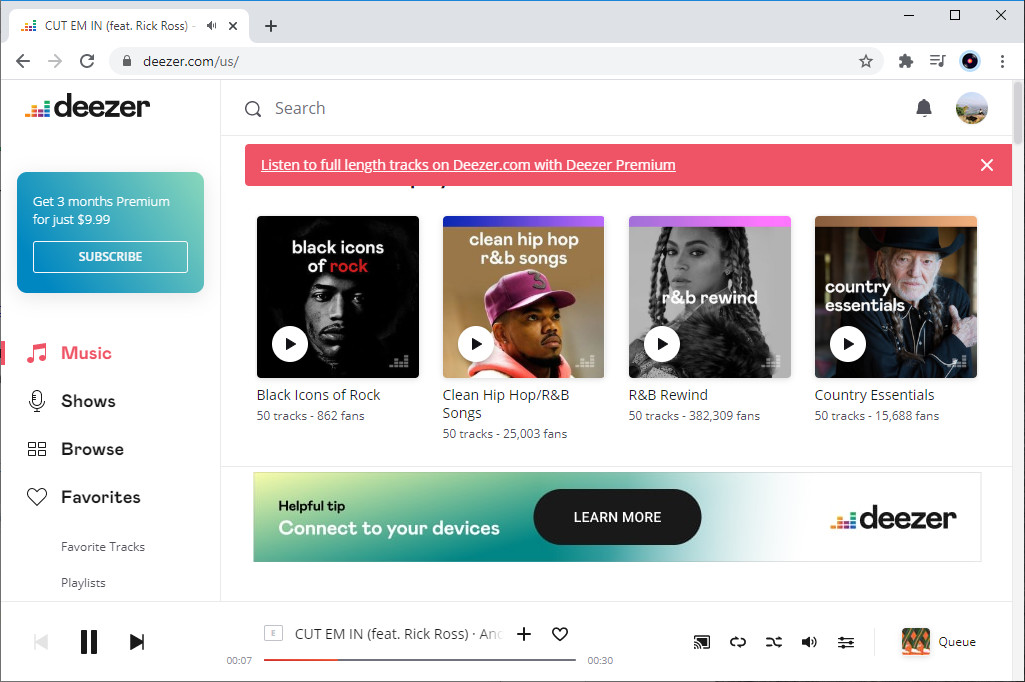Go to Playlists in the sidebar

click(x=83, y=583)
